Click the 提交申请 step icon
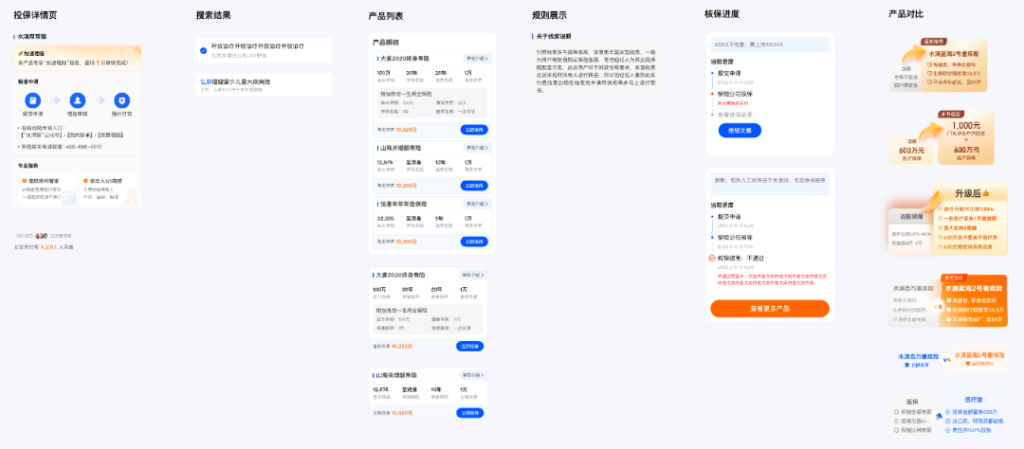The height and width of the screenshot is (449, 1024). click(33, 100)
